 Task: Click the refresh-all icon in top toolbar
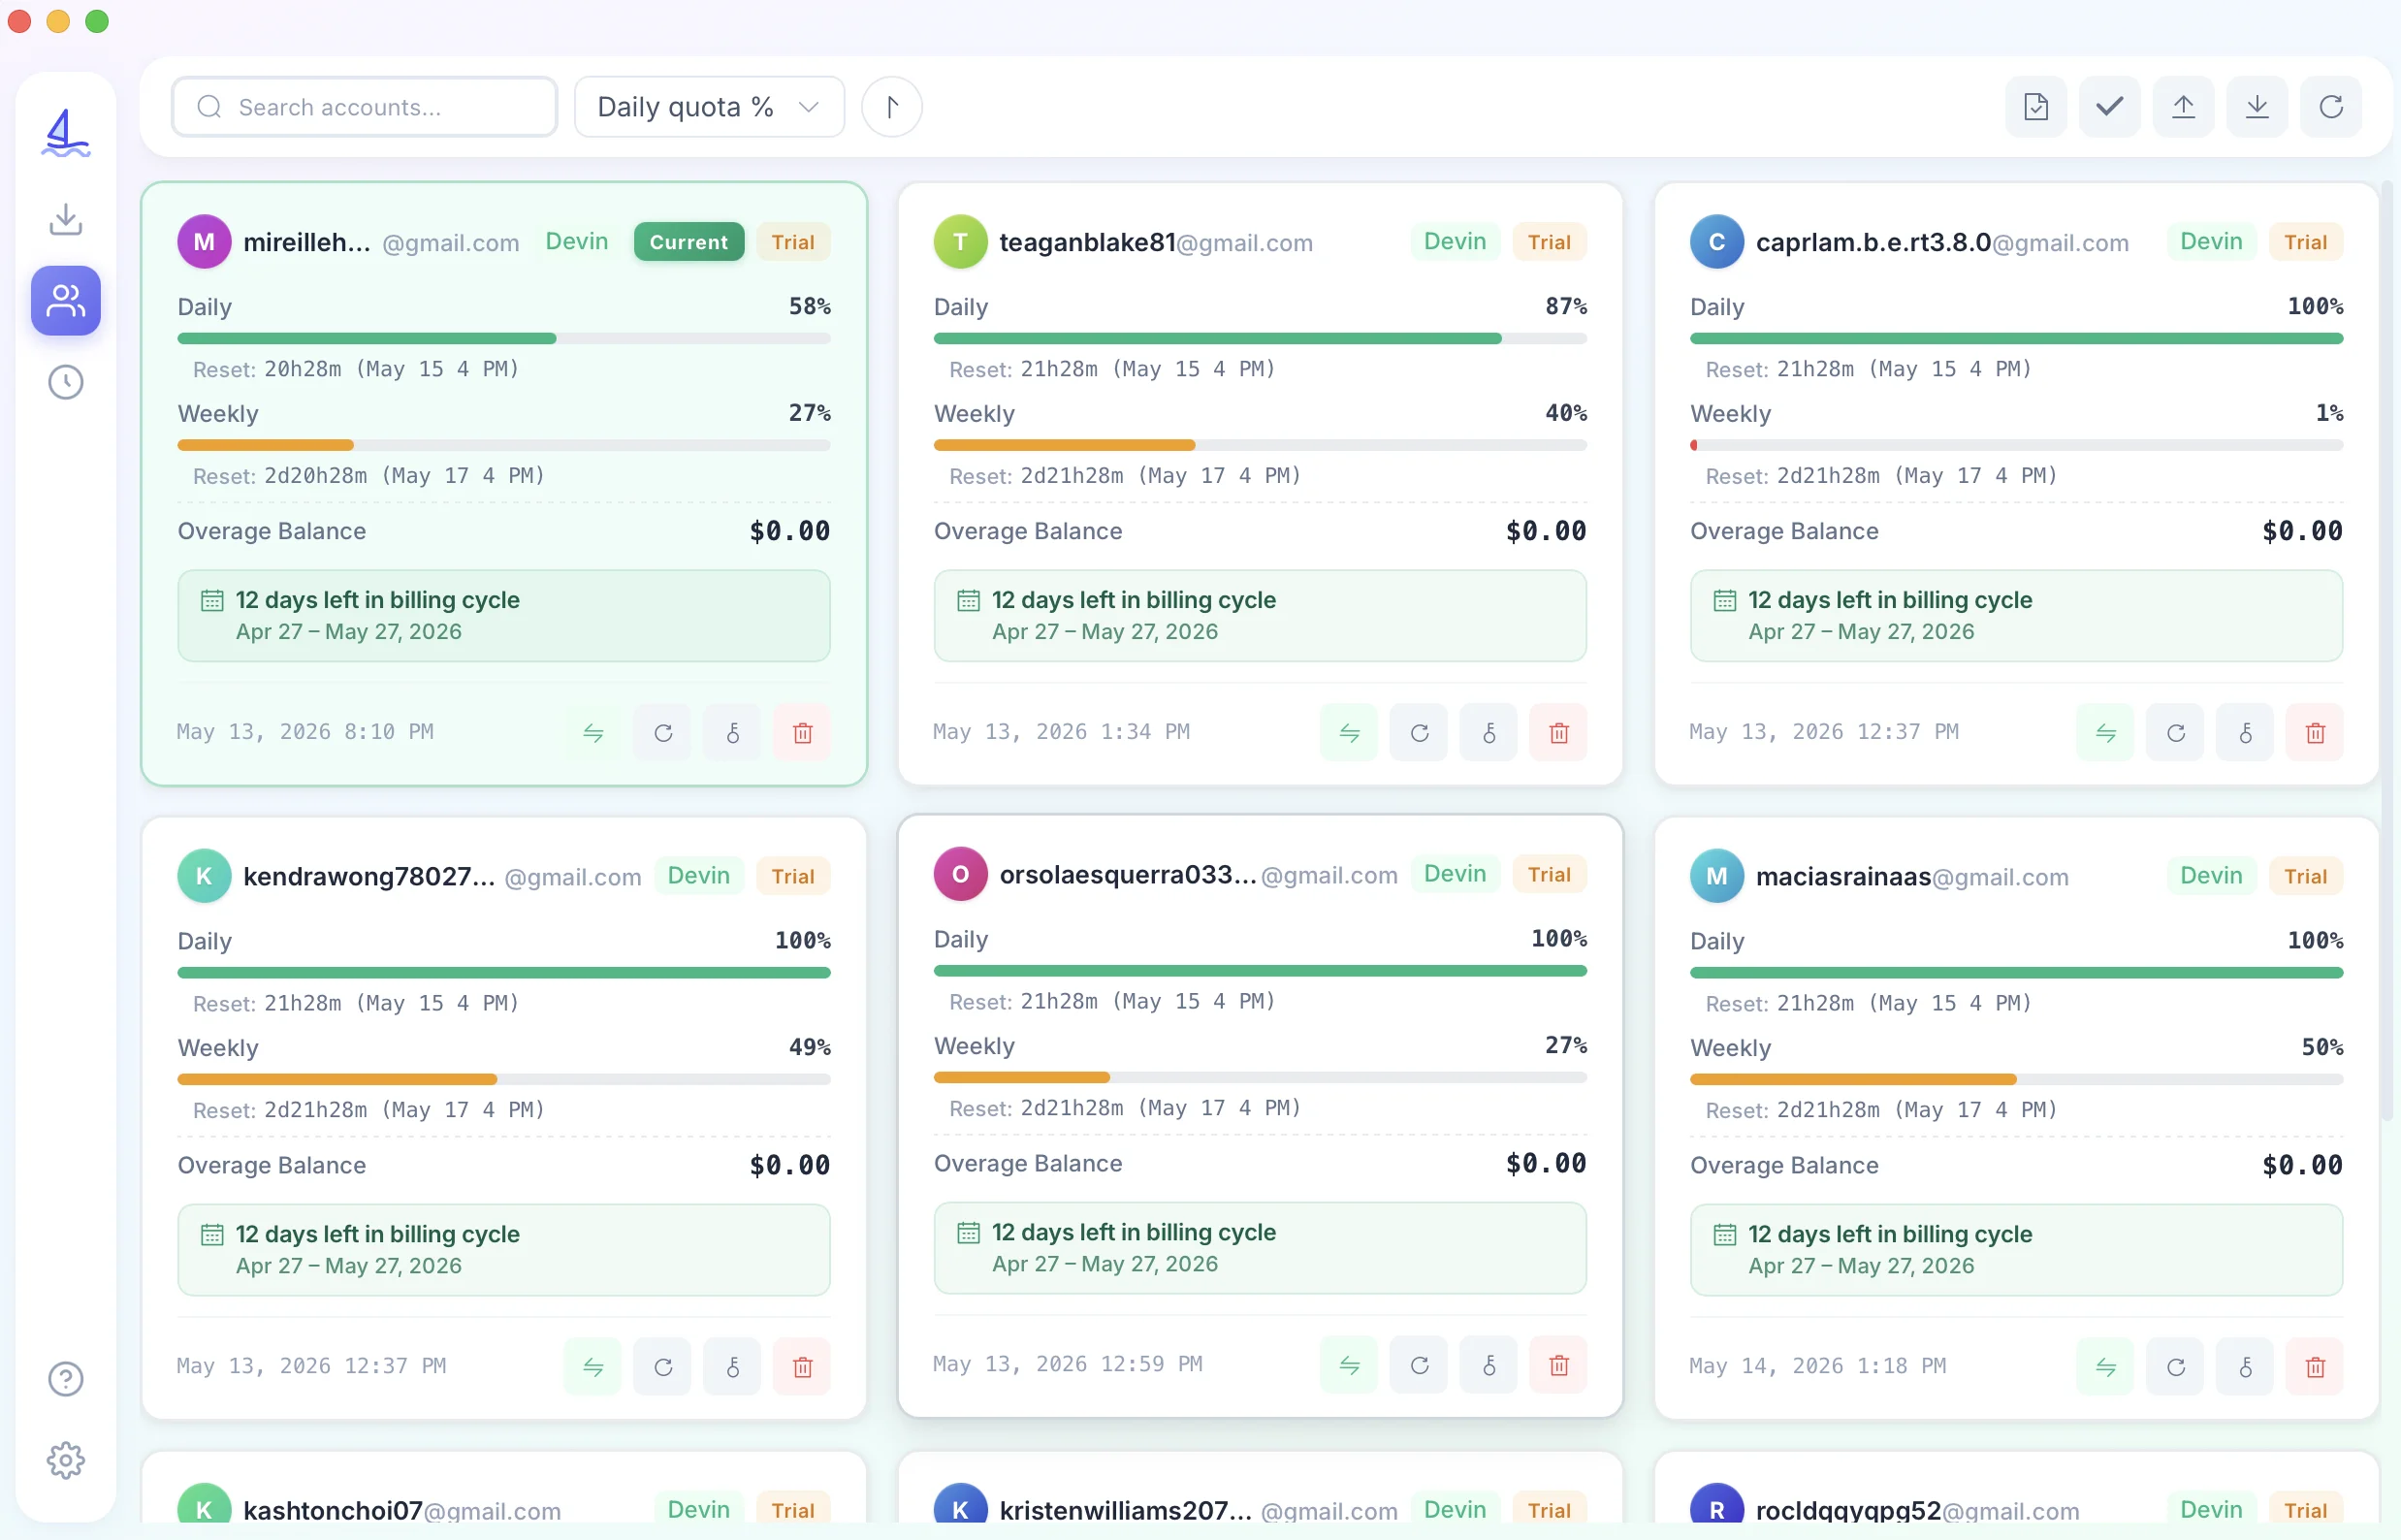[2331, 107]
